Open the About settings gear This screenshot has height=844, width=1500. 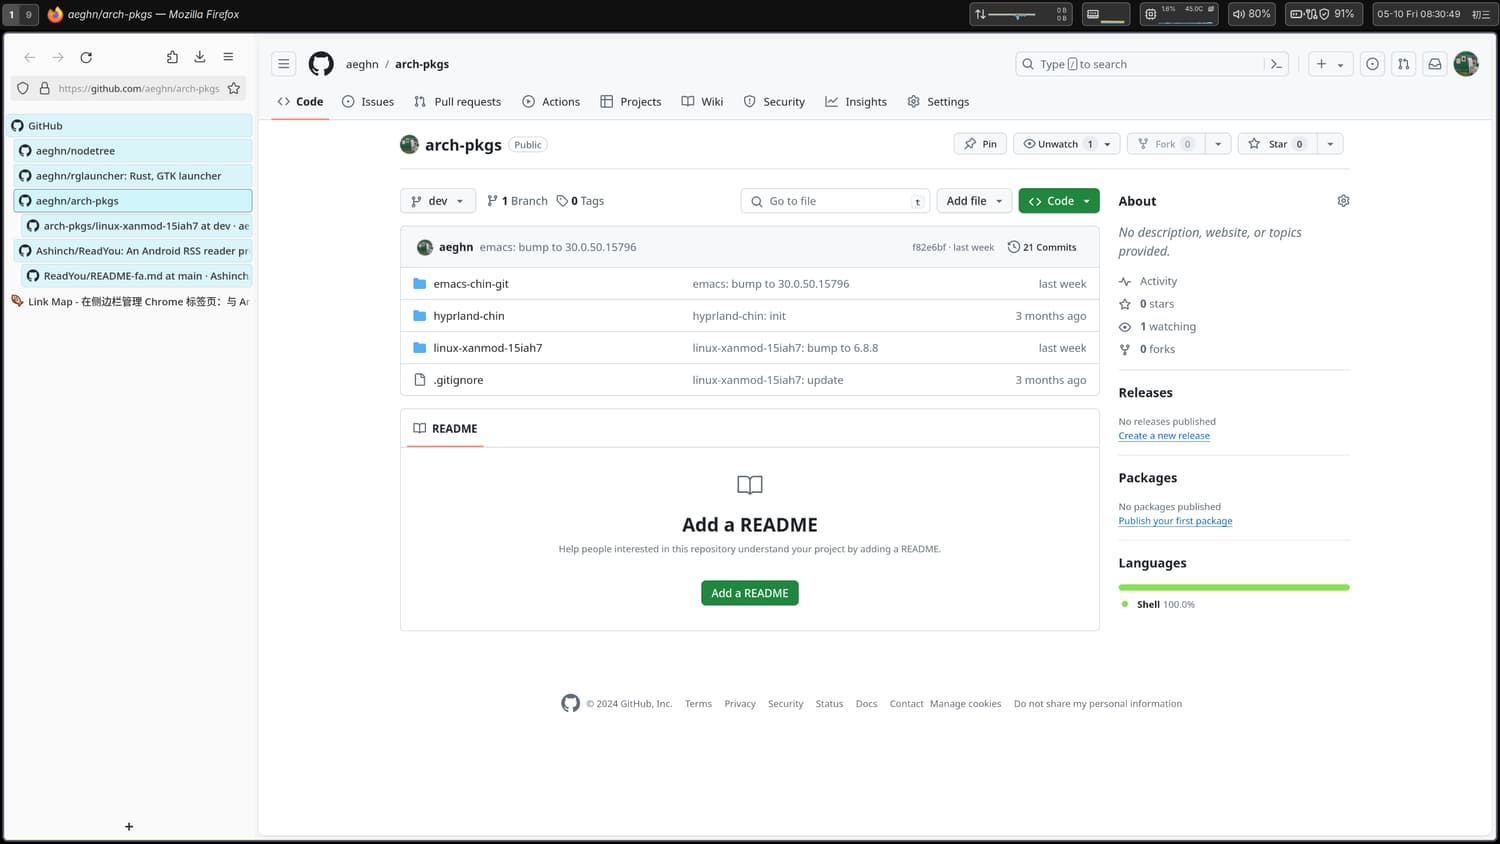pos(1343,201)
